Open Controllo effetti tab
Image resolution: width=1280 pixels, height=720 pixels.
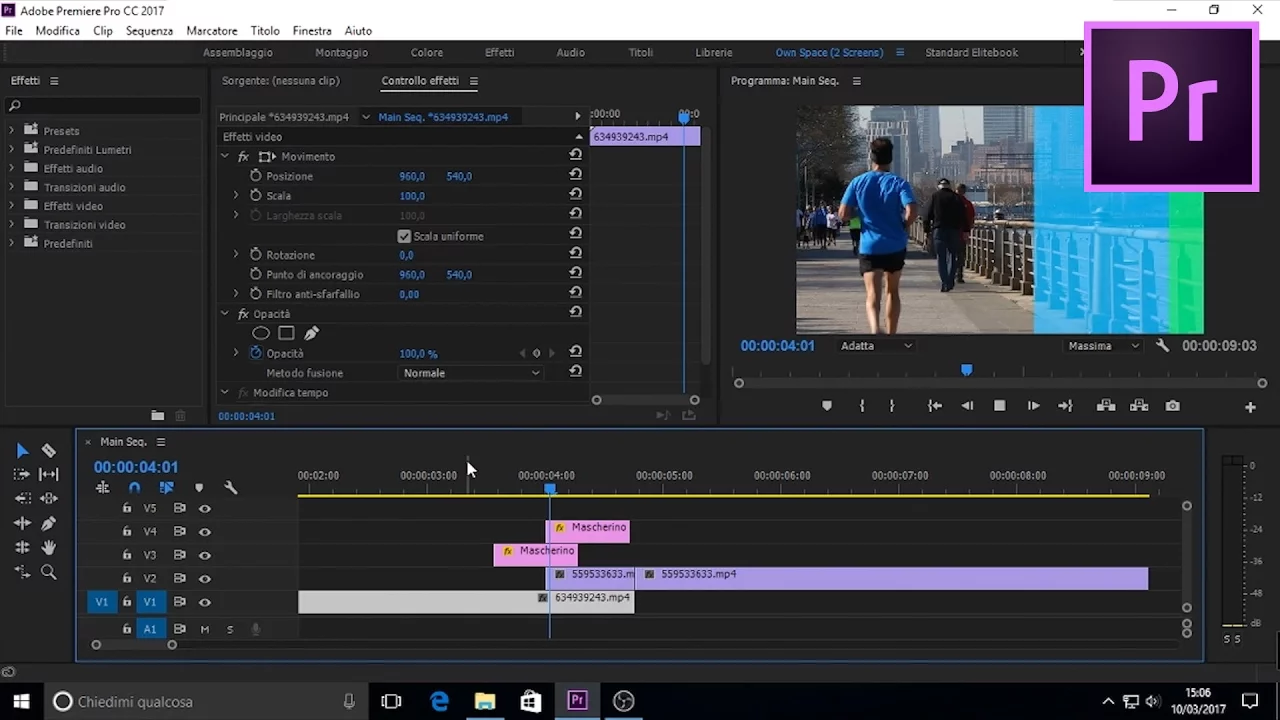coord(420,81)
